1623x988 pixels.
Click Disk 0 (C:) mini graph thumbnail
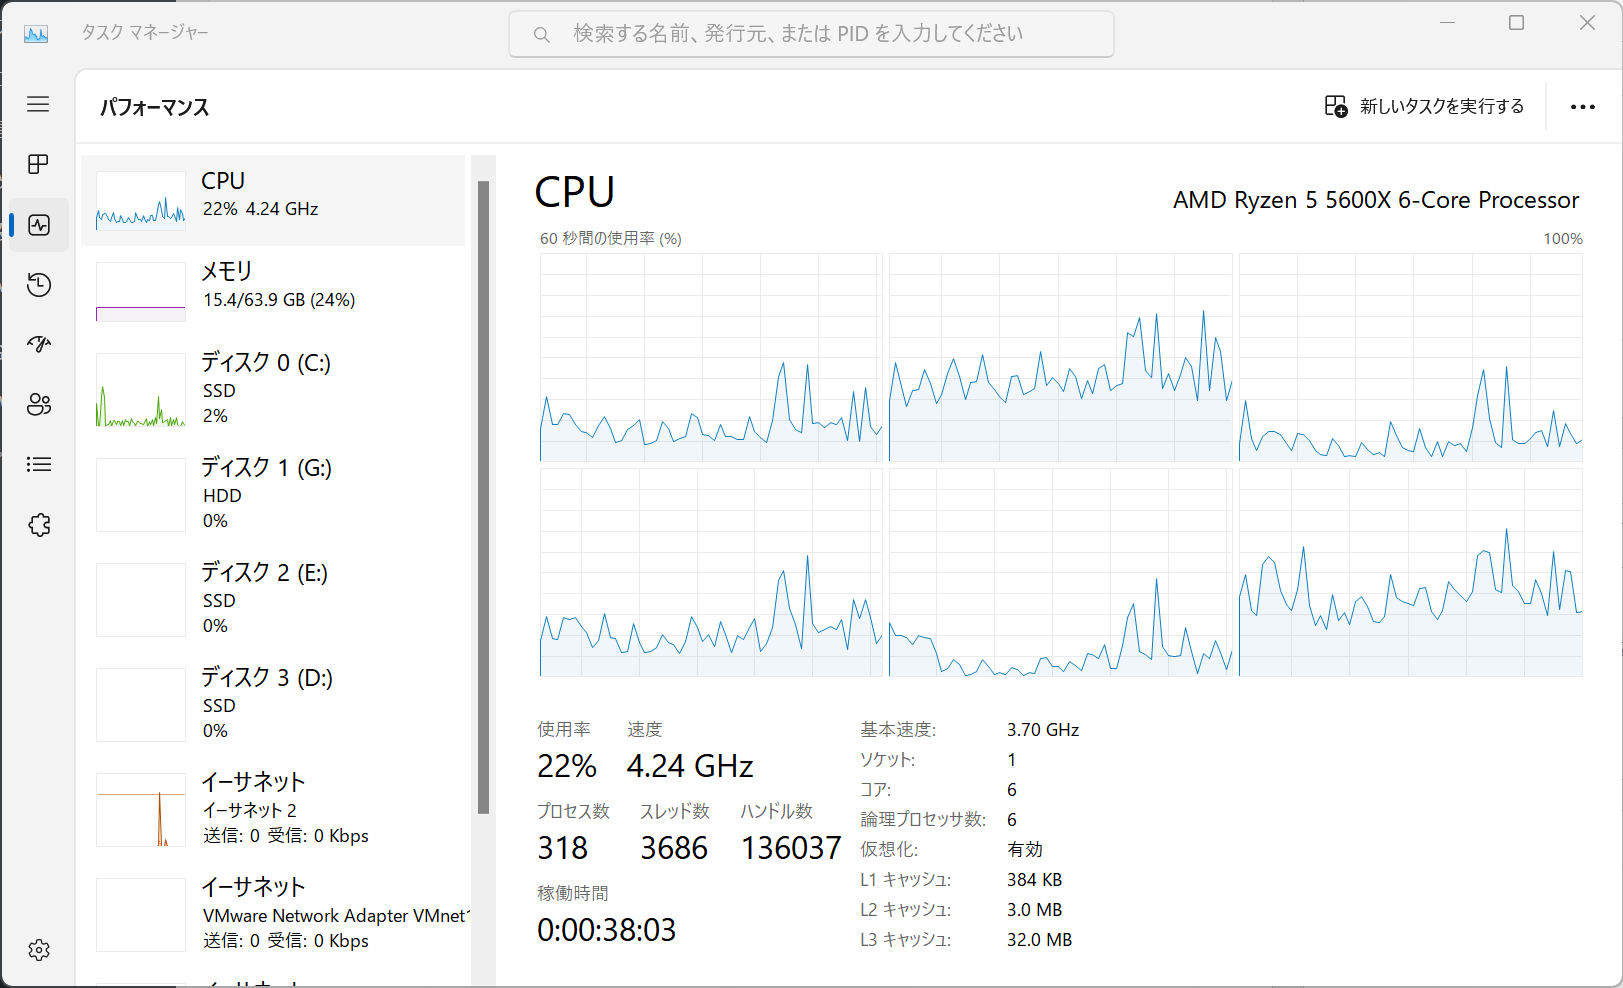pos(141,390)
